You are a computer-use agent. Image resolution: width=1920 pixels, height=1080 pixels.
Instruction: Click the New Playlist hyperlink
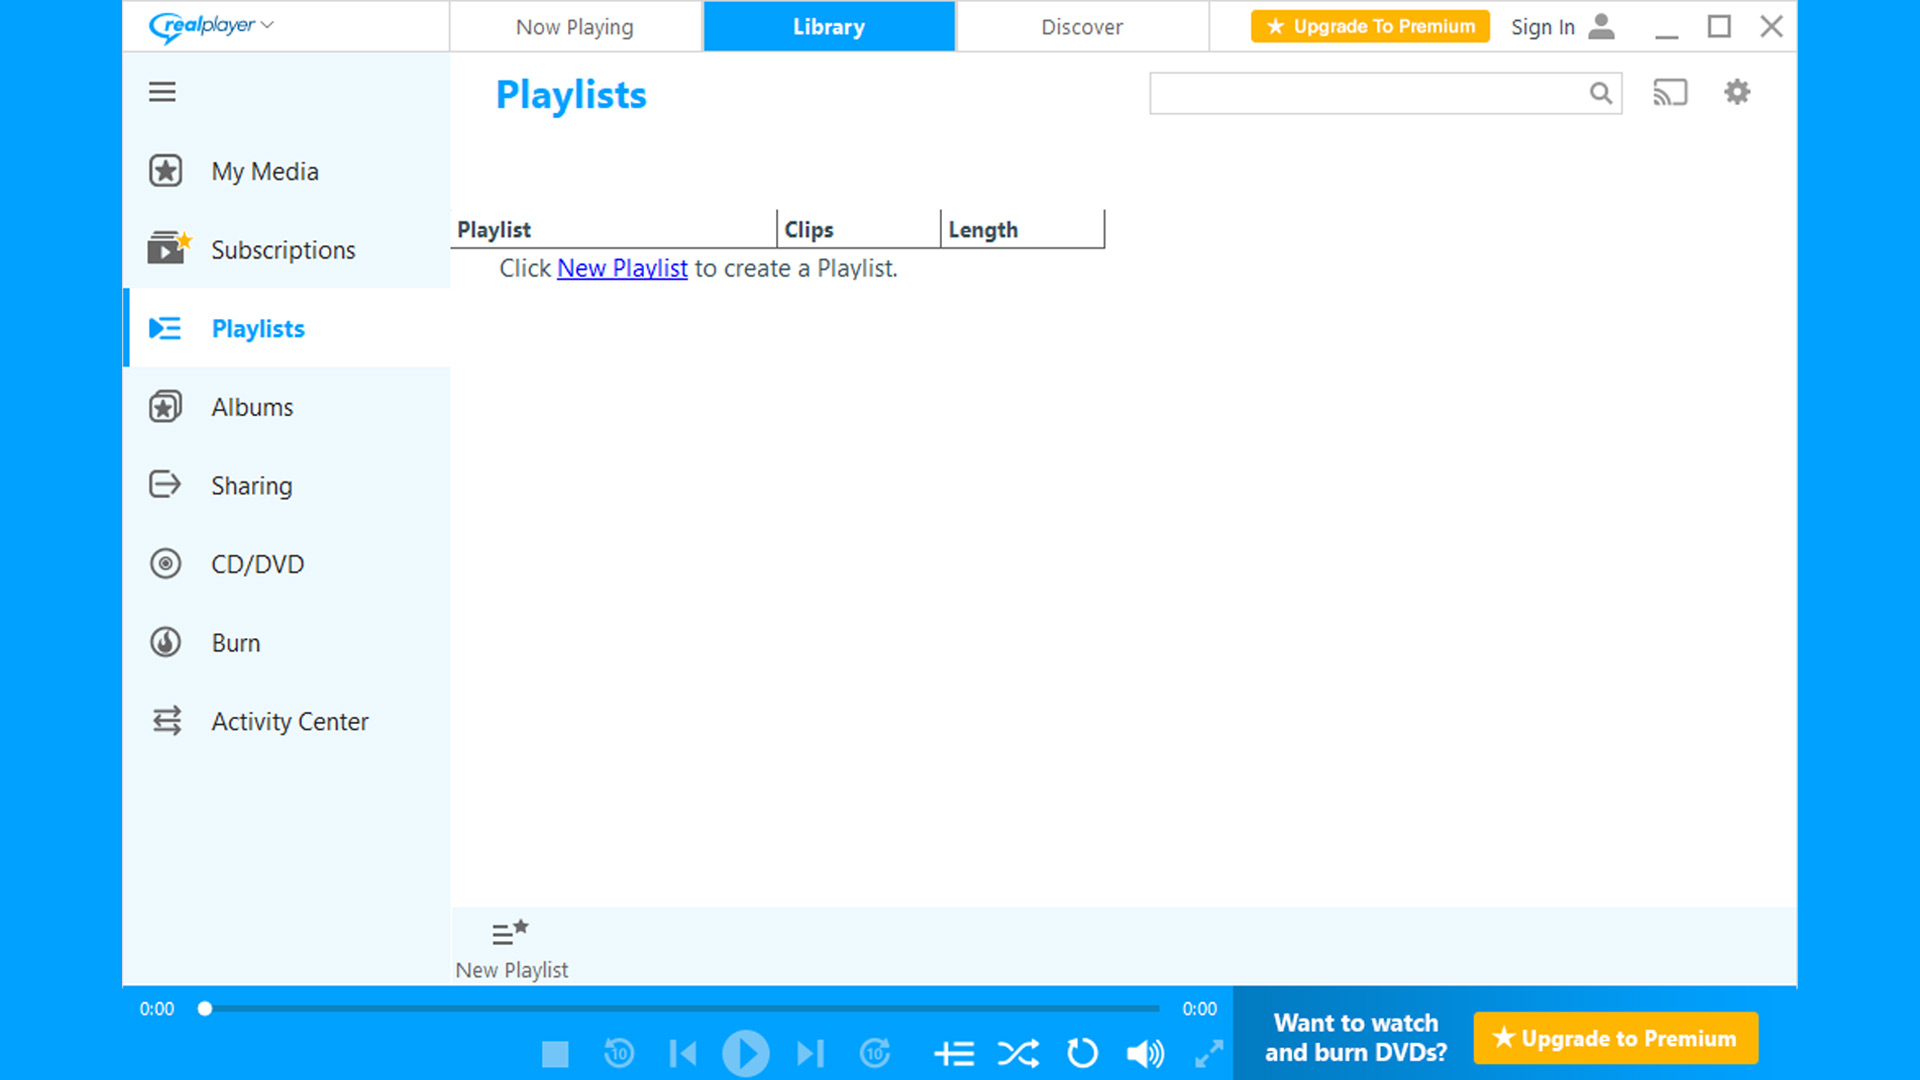(622, 268)
